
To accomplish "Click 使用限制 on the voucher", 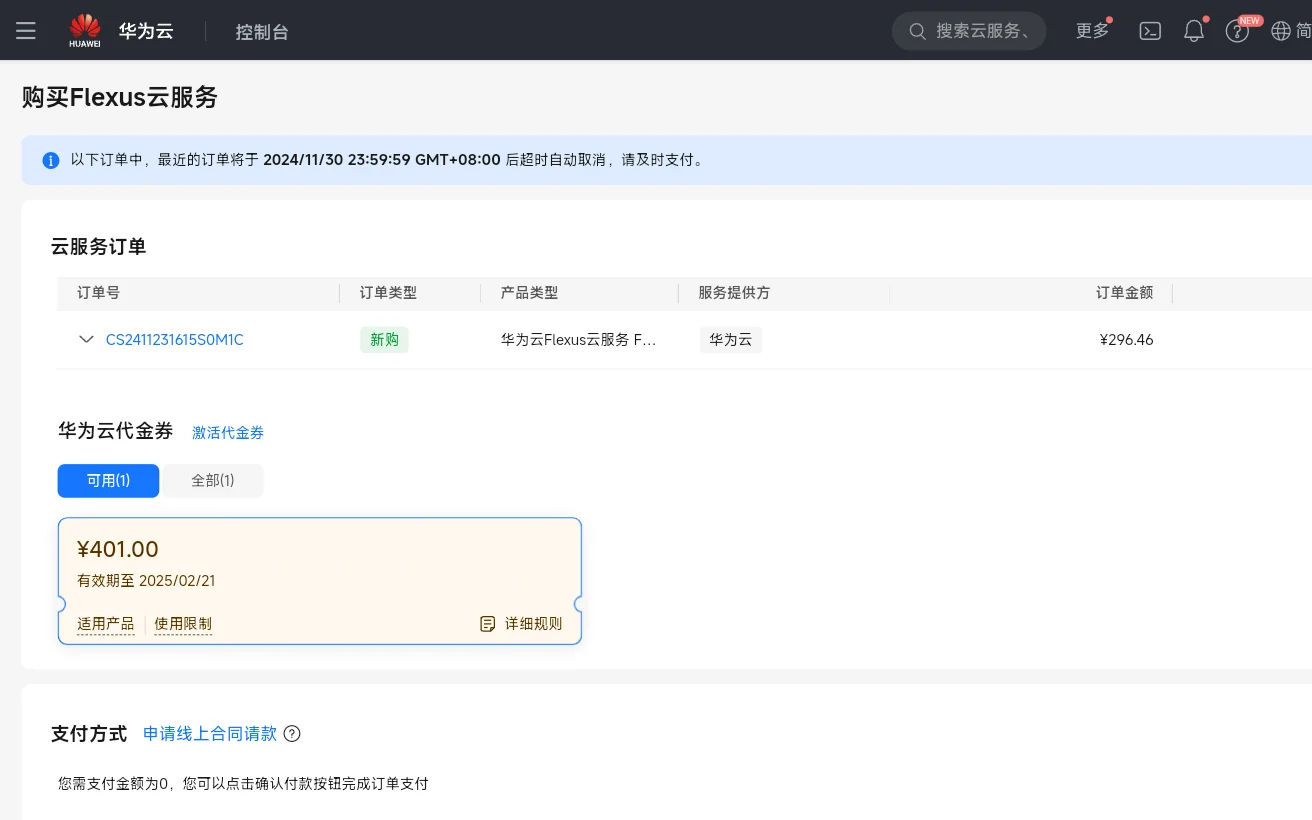I will 183,624.
